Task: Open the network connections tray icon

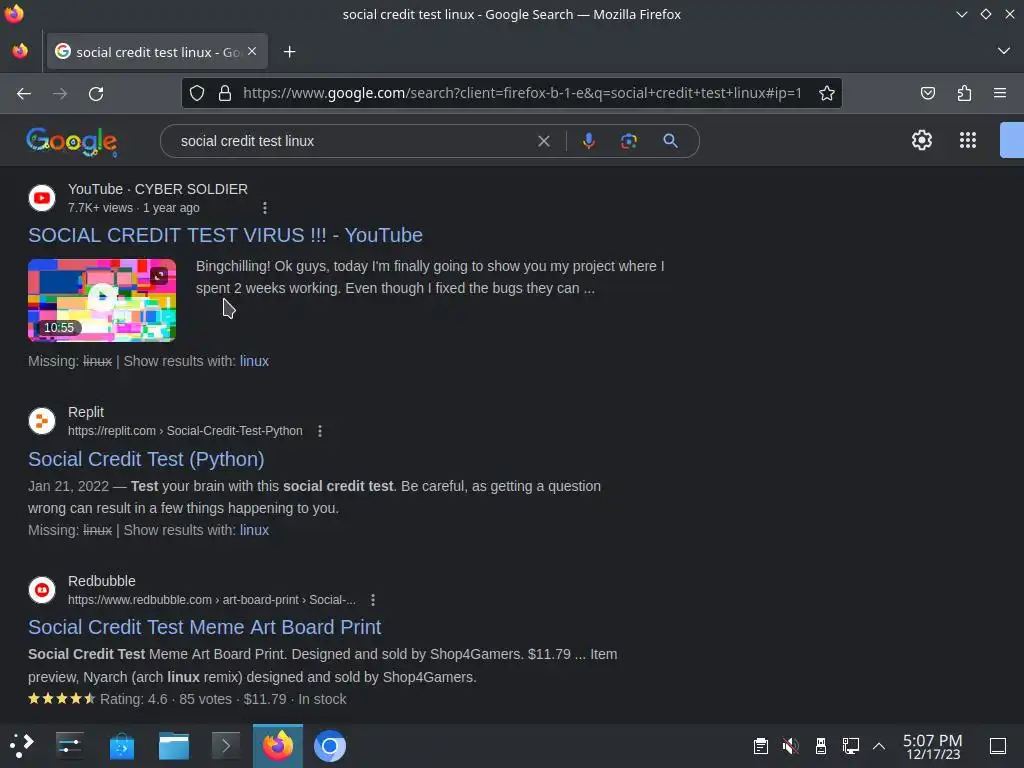Action: tap(850, 746)
